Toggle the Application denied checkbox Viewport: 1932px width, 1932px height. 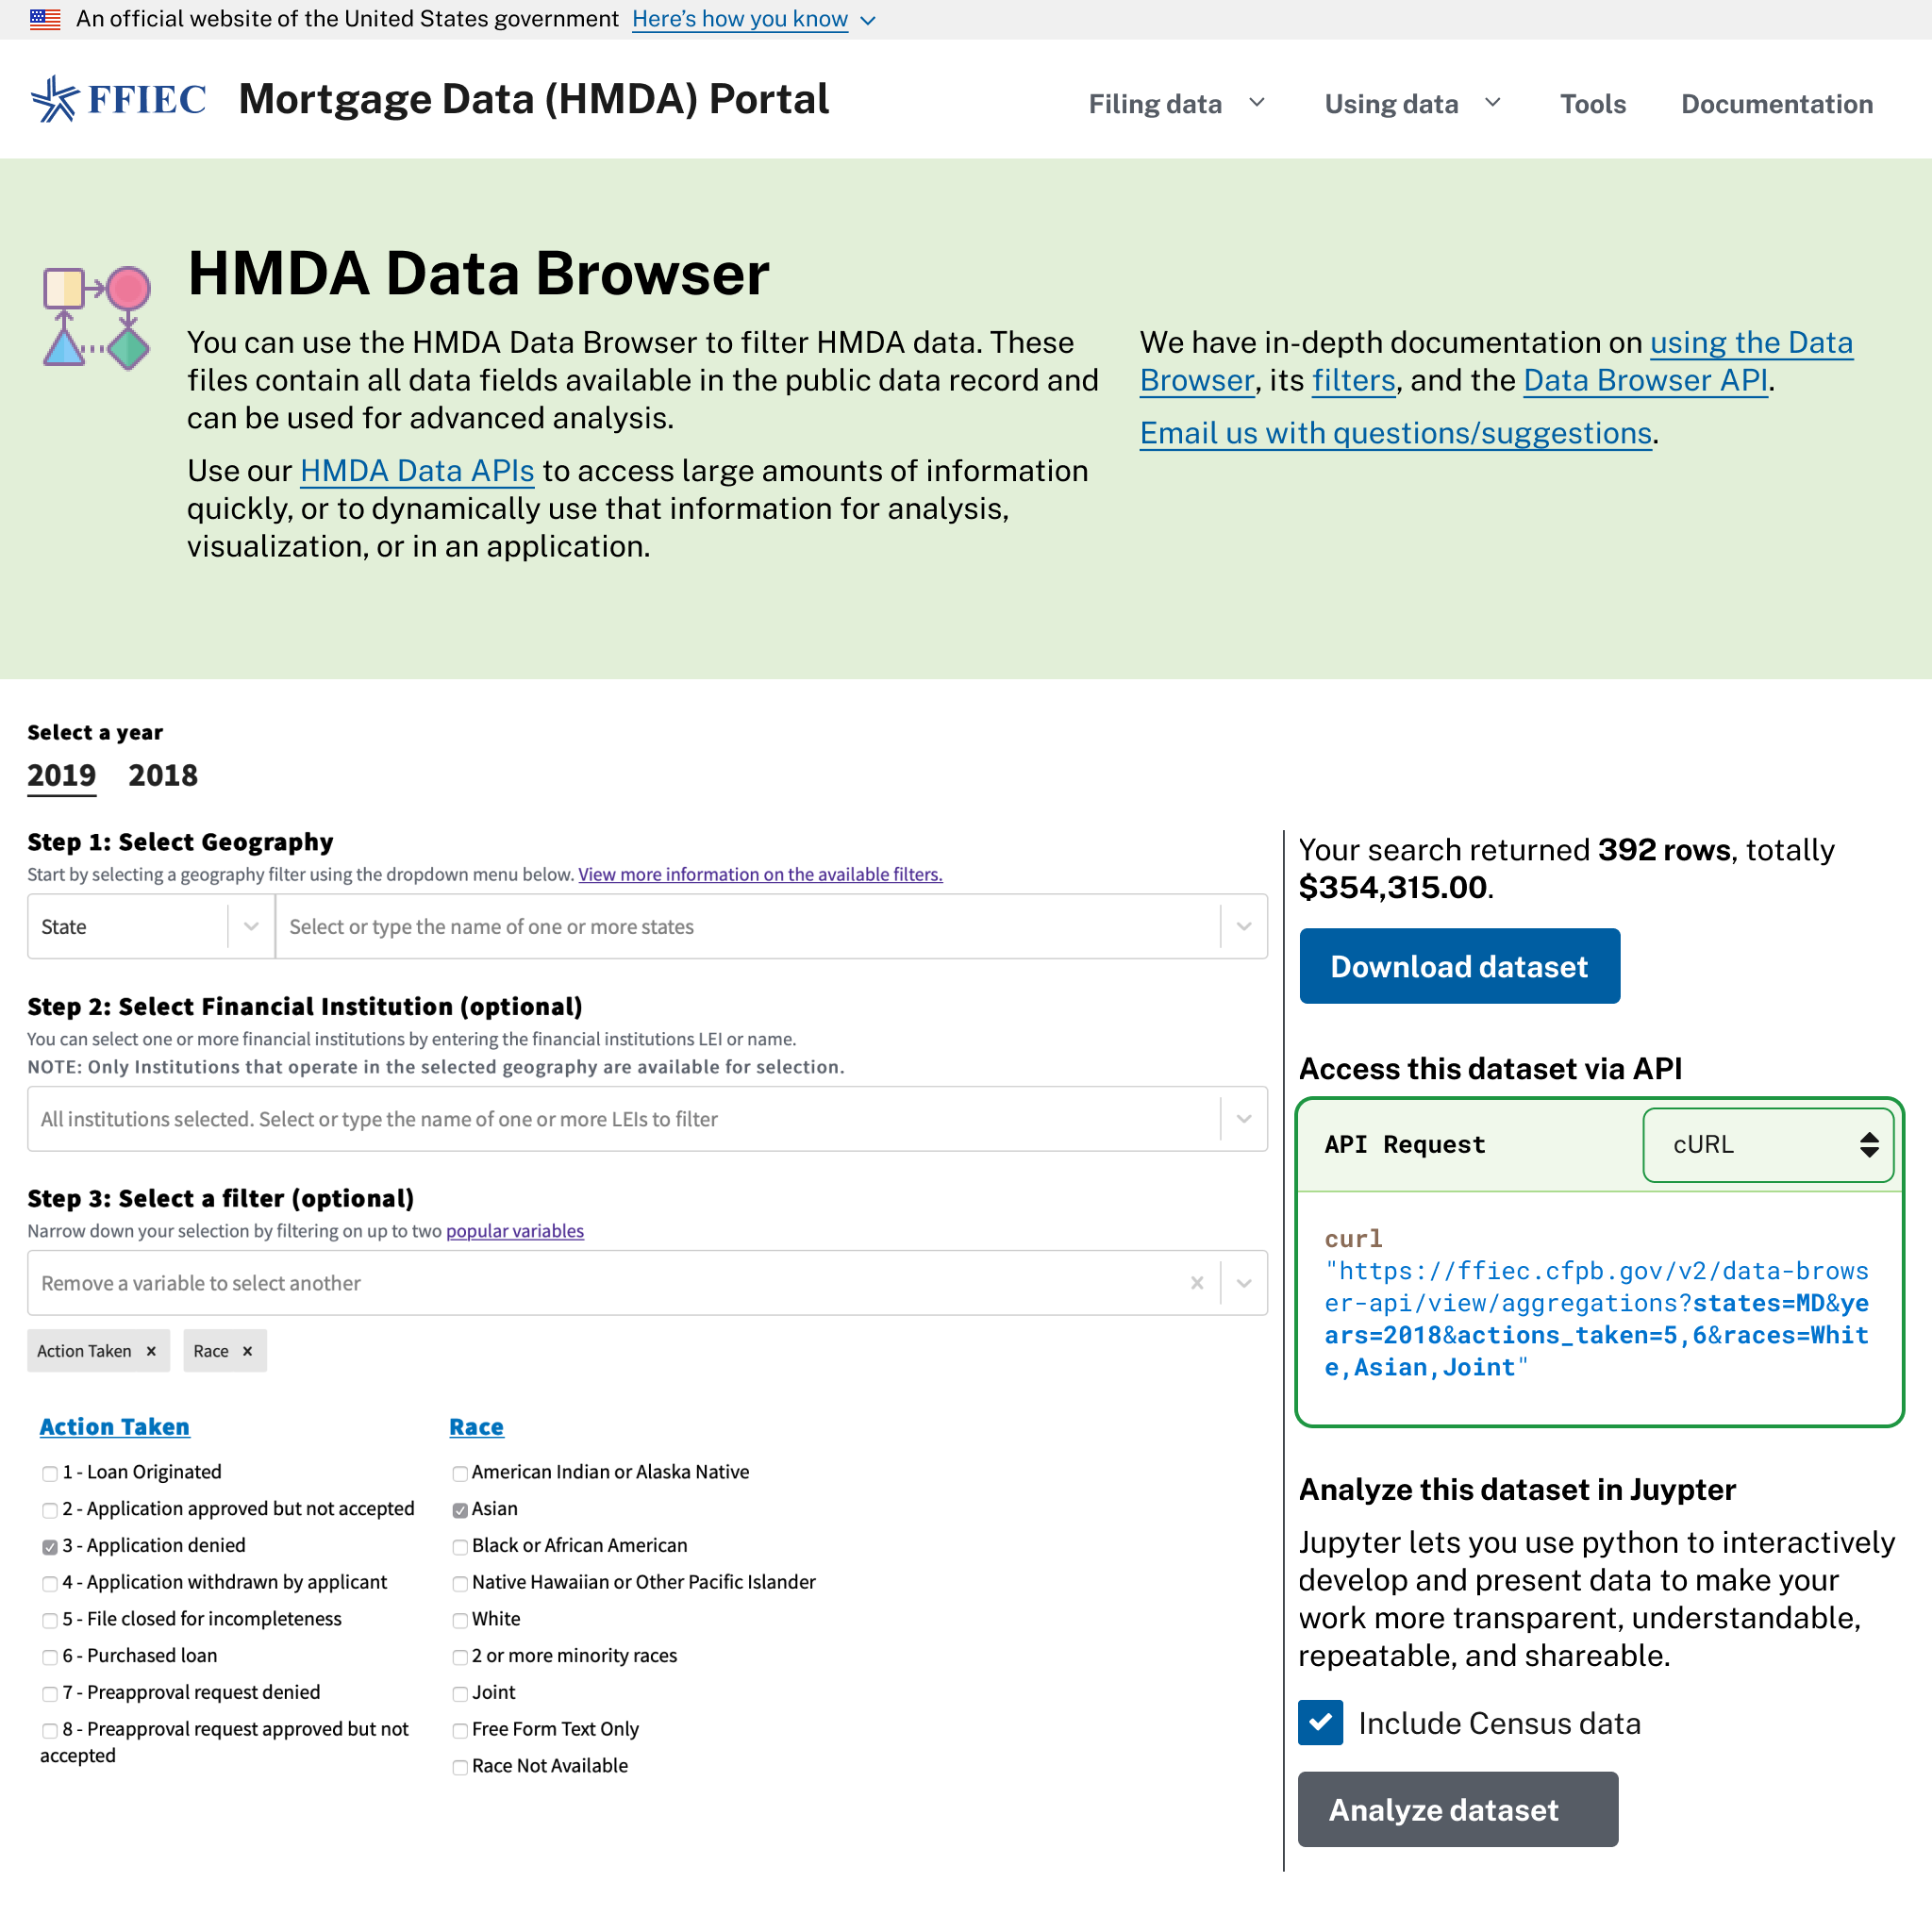click(48, 1544)
